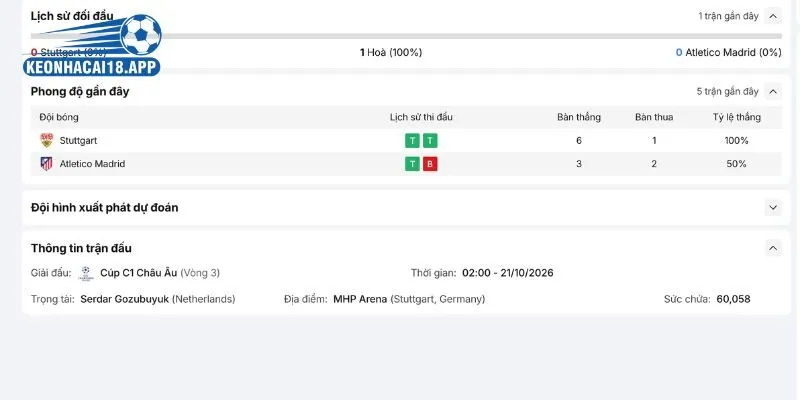Viewport: 800px width, 400px height.
Task: Expand the Đội hình xuất phát dự đoán section
Action: tap(773, 208)
